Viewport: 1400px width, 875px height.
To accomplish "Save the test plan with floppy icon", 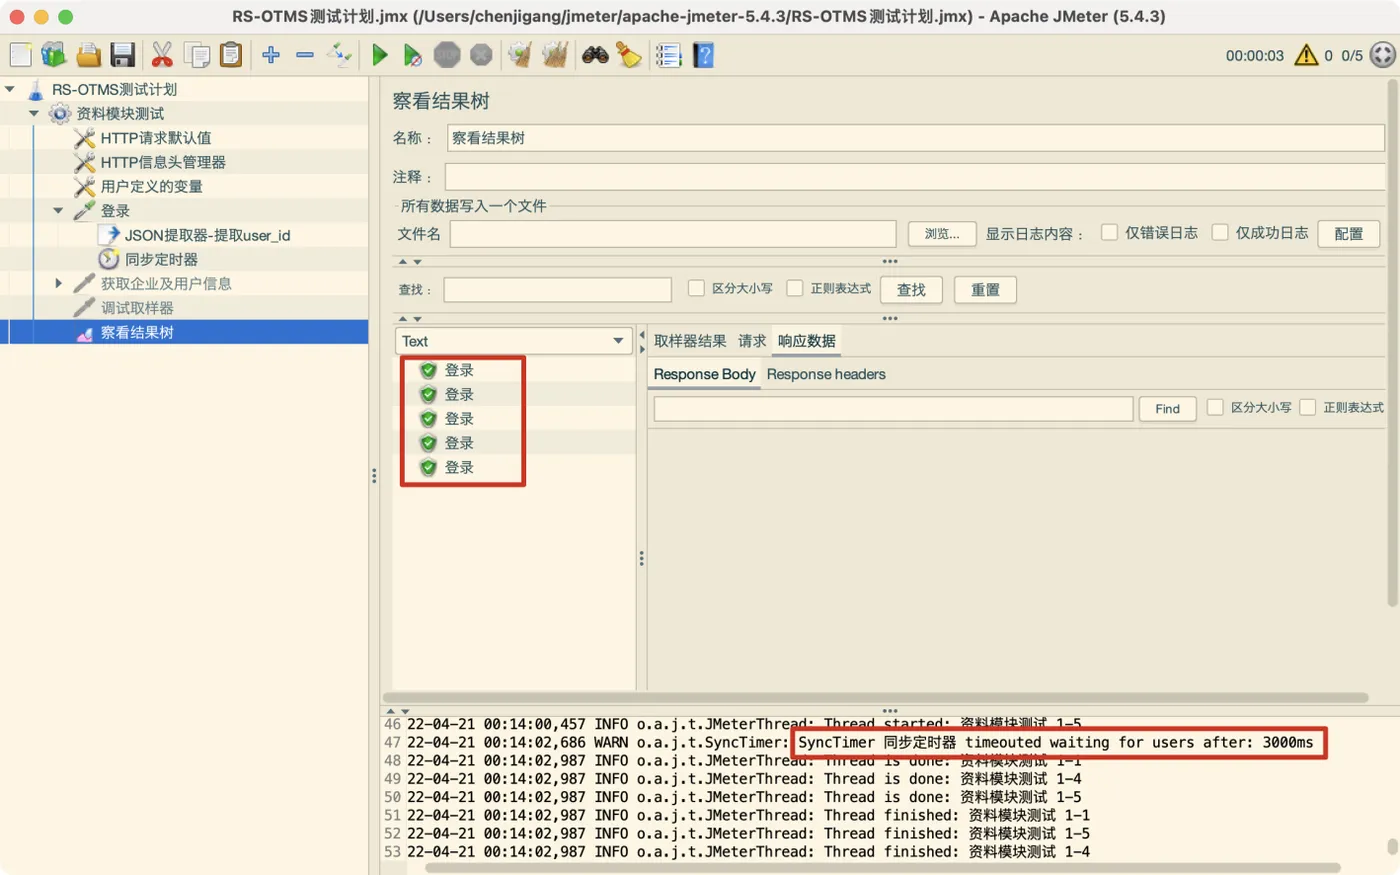I will click(x=122, y=55).
